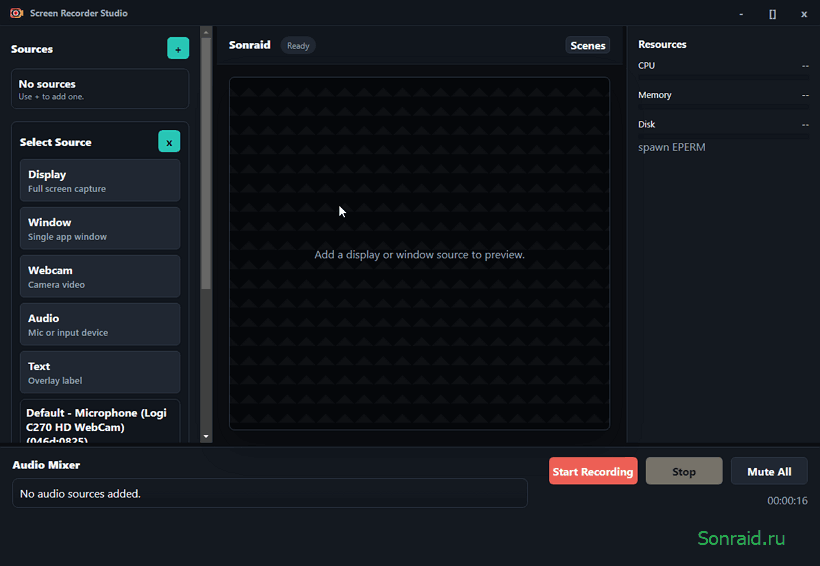Click the Memory resource label
The width and height of the screenshot is (820, 566).
pyautogui.click(x=655, y=95)
